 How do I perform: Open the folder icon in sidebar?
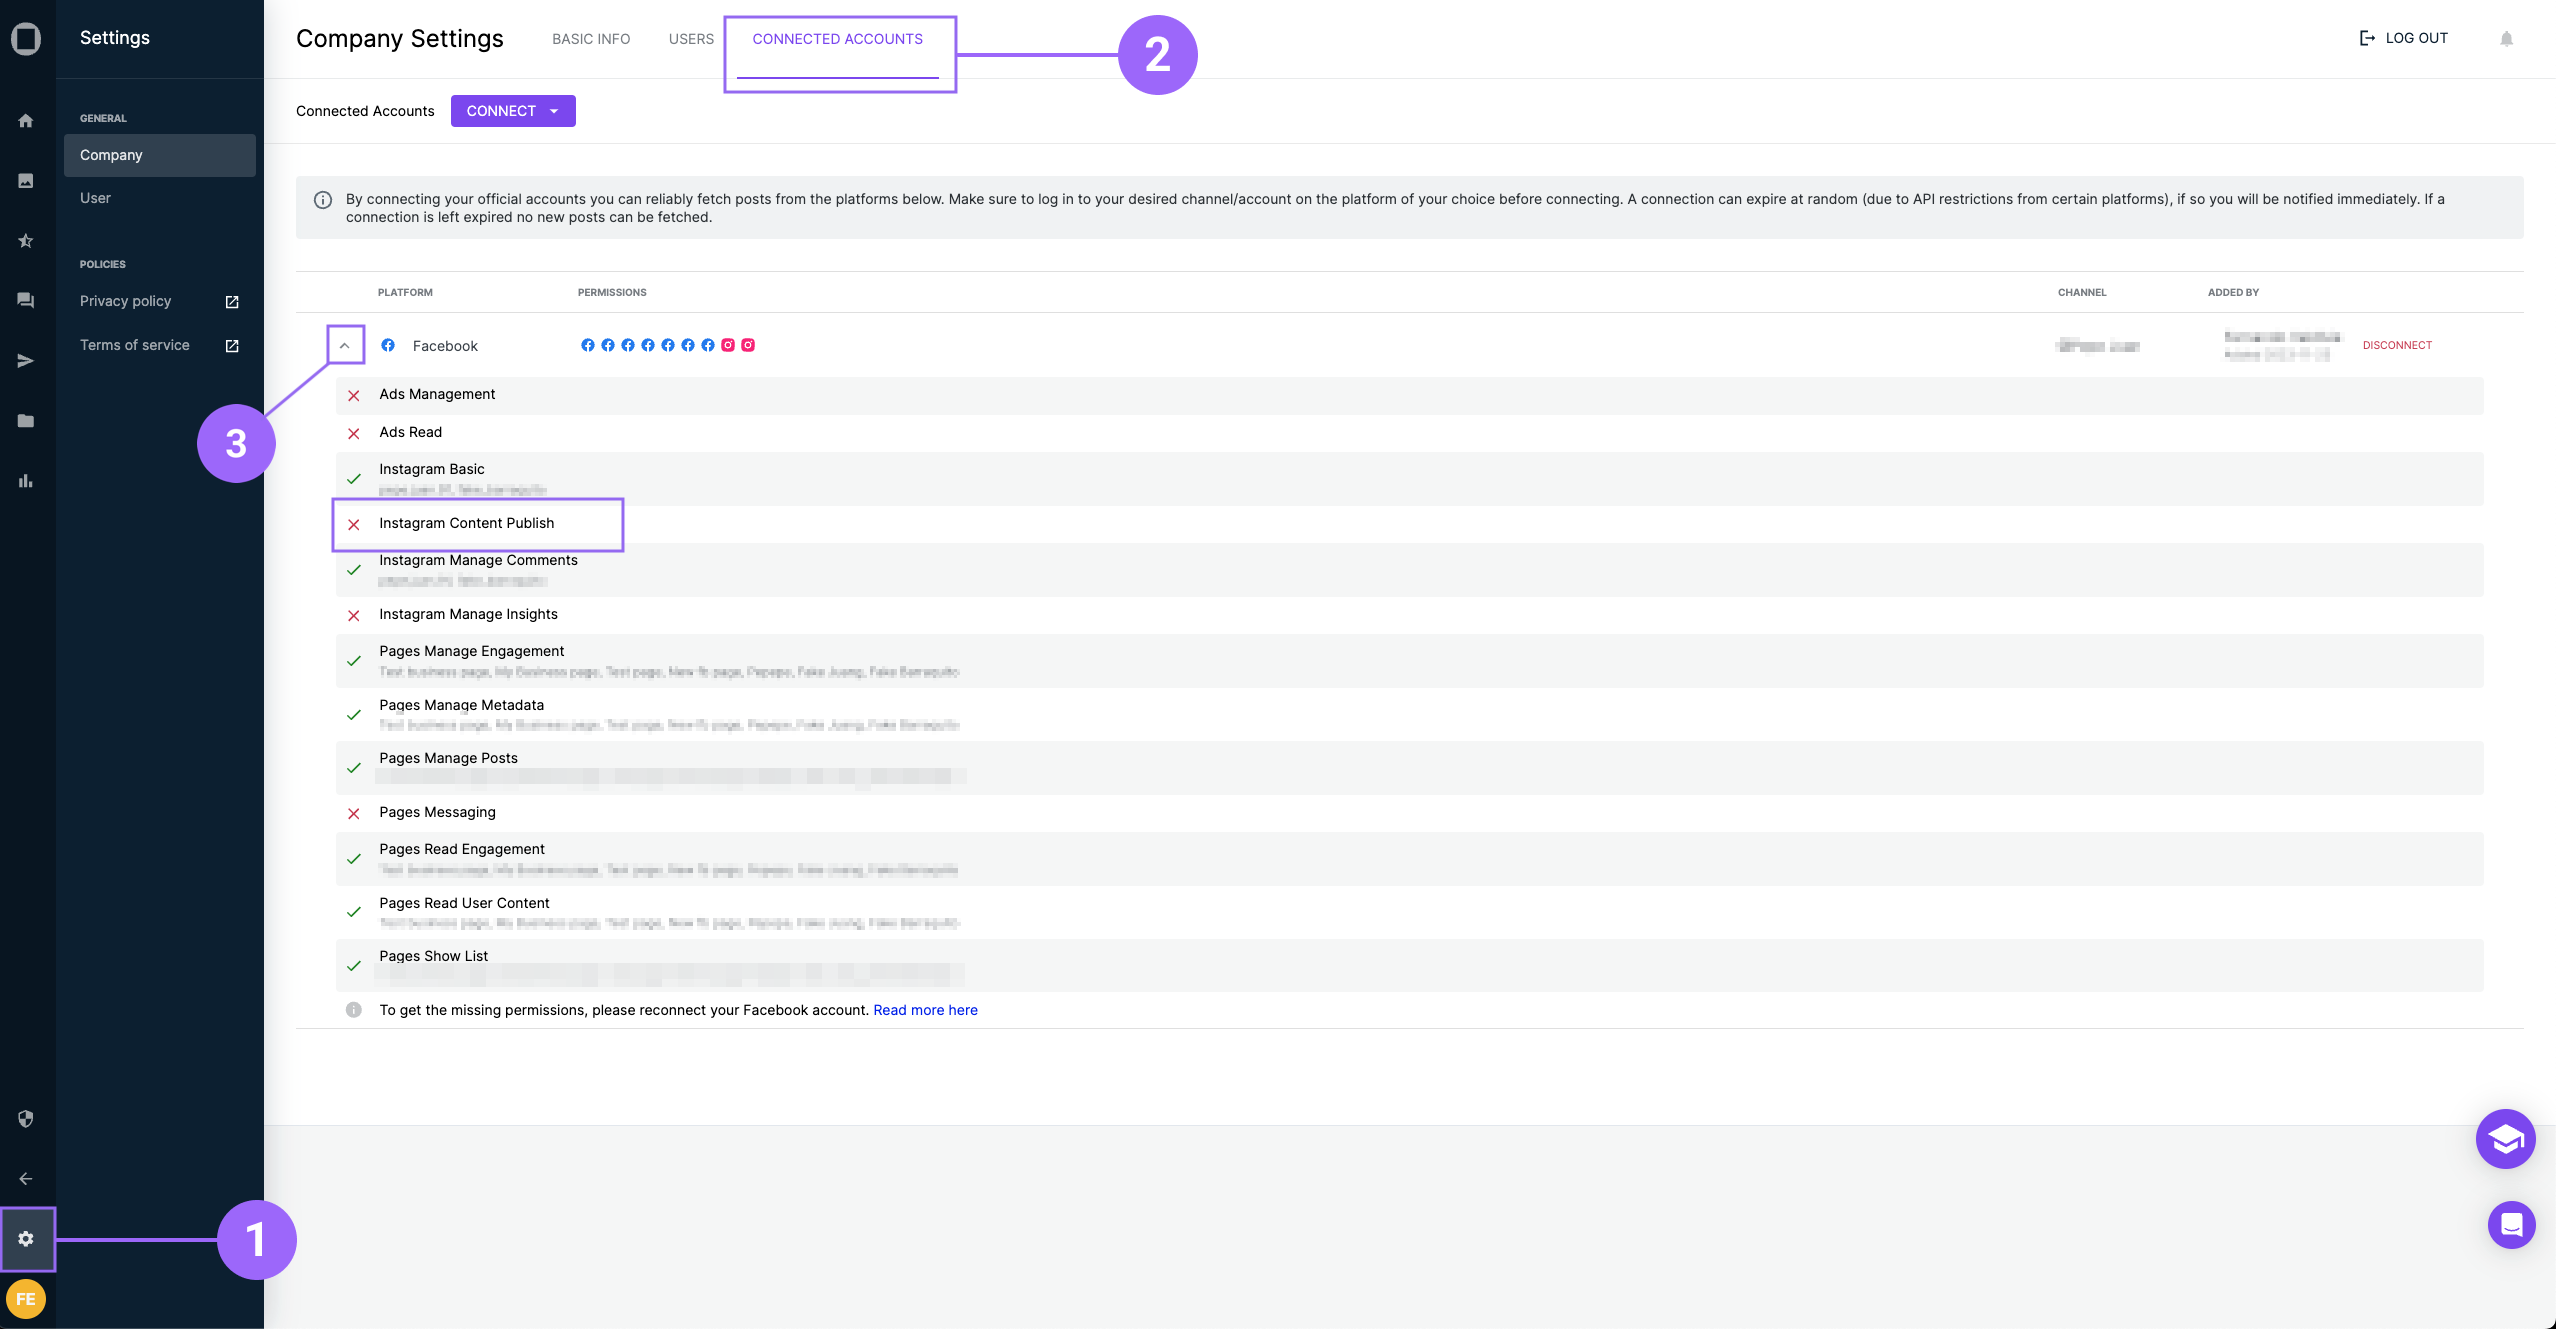tap(26, 421)
